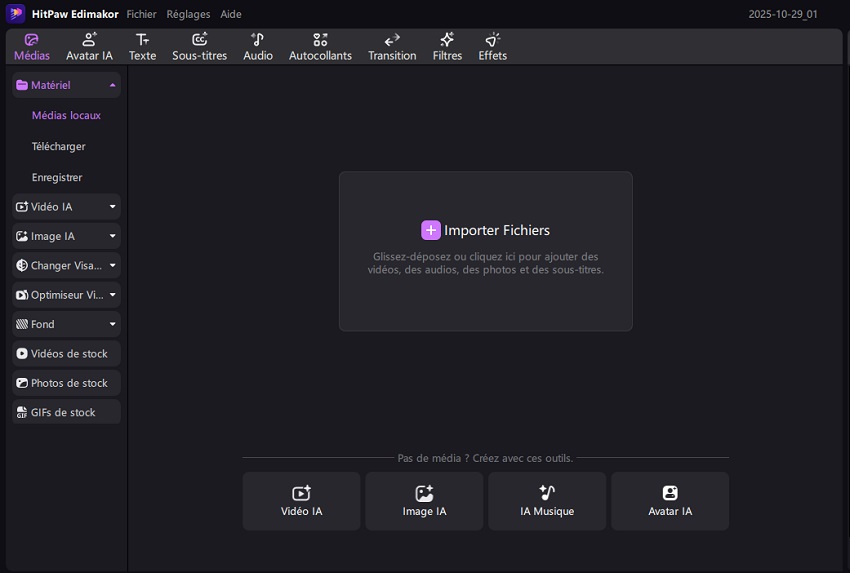Expand the Image IA sidebar dropdown
This screenshot has height=573, width=850.
click(x=112, y=237)
